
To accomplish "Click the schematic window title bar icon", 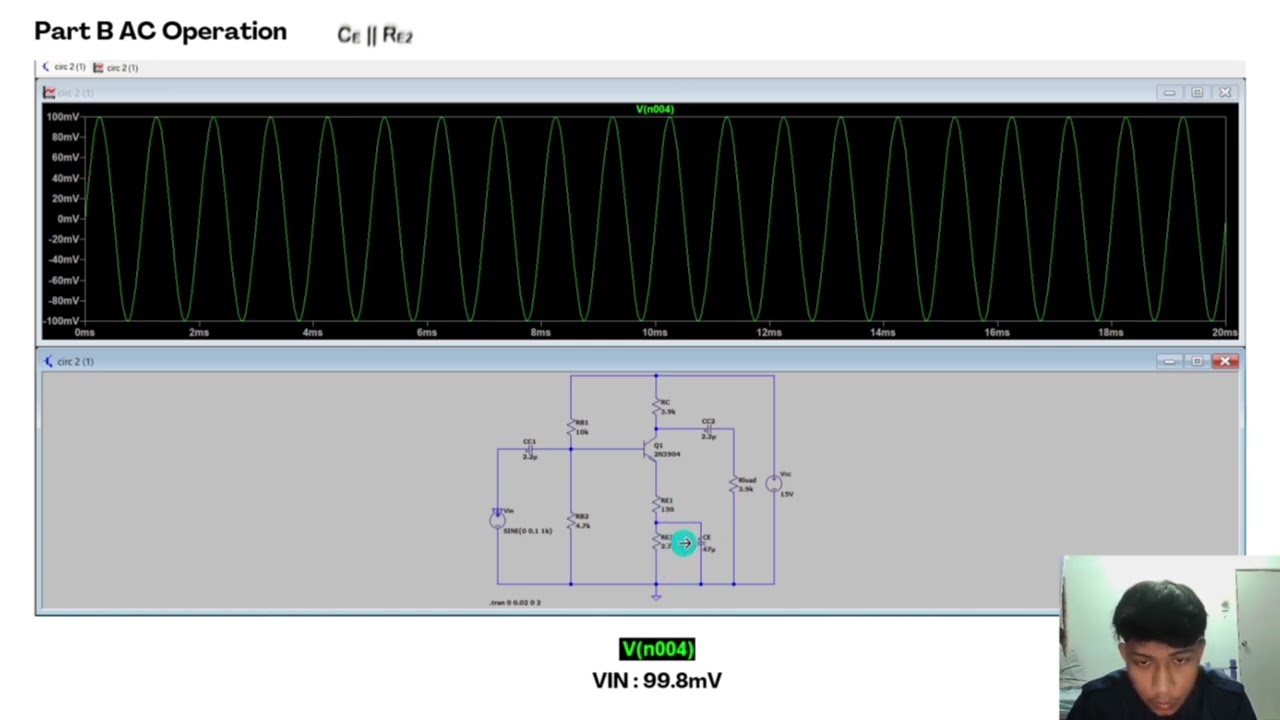I will [x=48, y=361].
